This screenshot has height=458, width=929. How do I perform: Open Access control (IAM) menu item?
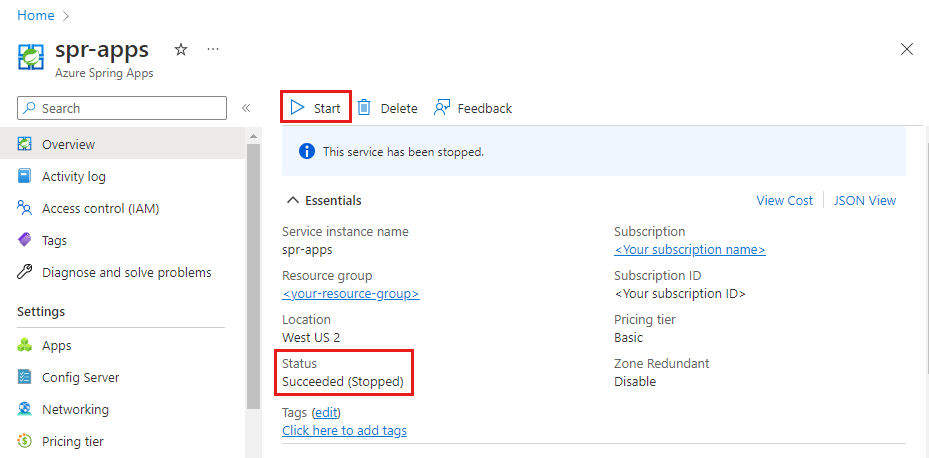click(123, 209)
